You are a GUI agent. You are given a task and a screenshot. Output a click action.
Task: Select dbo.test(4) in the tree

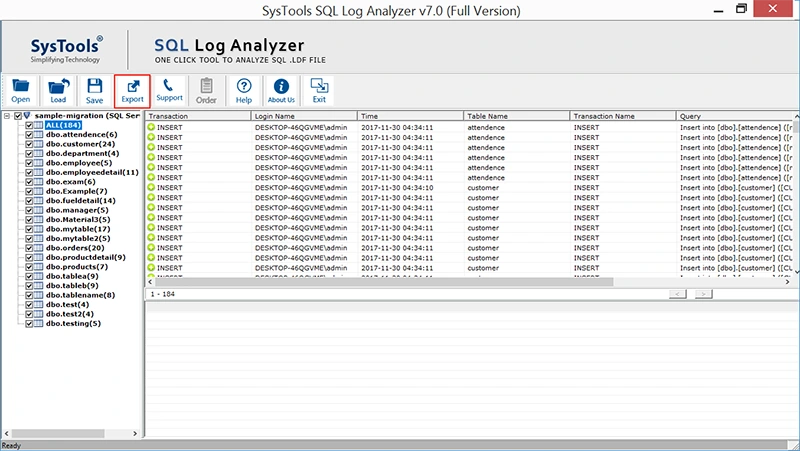point(67,305)
